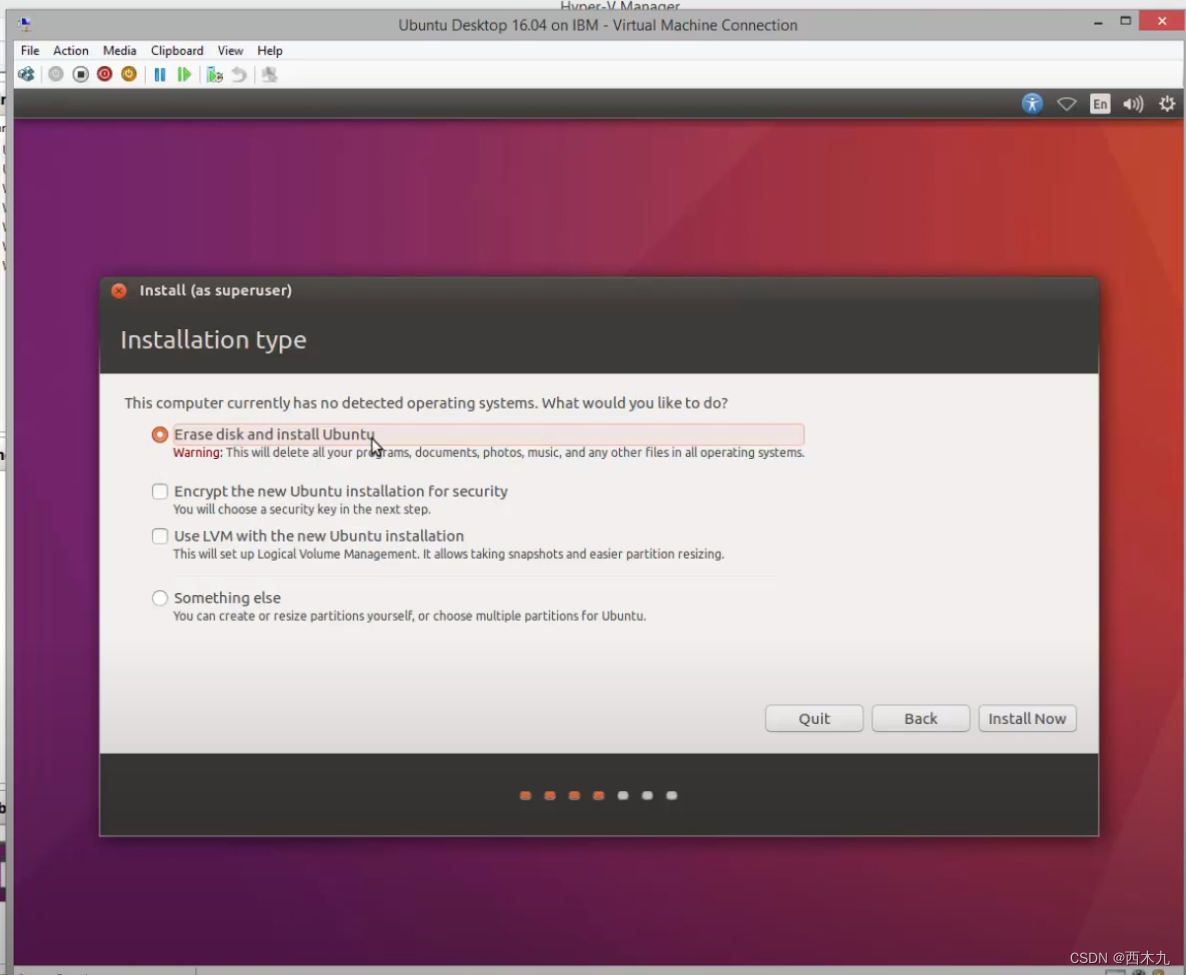Open the Clipboard menu
The height and width of the screenshot is (975, 1186).
(x=177, y=50)
